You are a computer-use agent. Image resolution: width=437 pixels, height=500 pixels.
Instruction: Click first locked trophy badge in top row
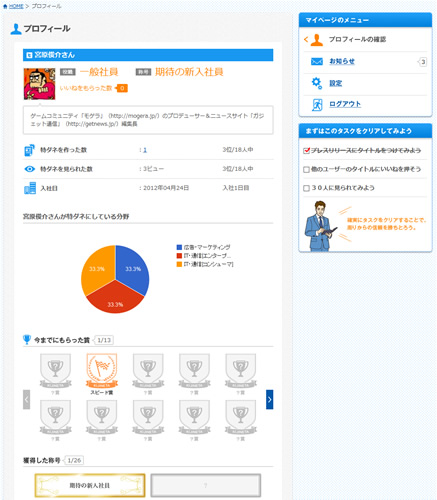pyautogui.click(x=55, y=371)
